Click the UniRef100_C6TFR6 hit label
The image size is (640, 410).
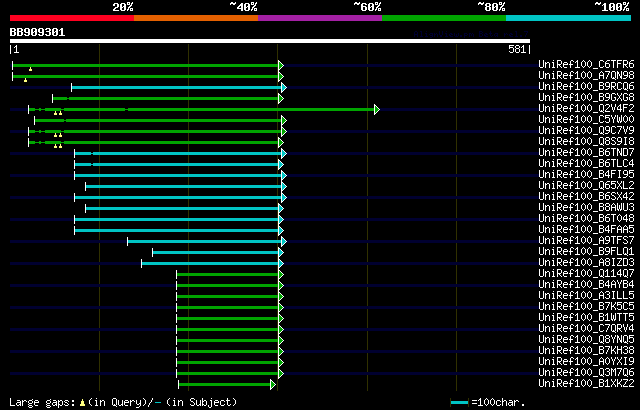587,64
